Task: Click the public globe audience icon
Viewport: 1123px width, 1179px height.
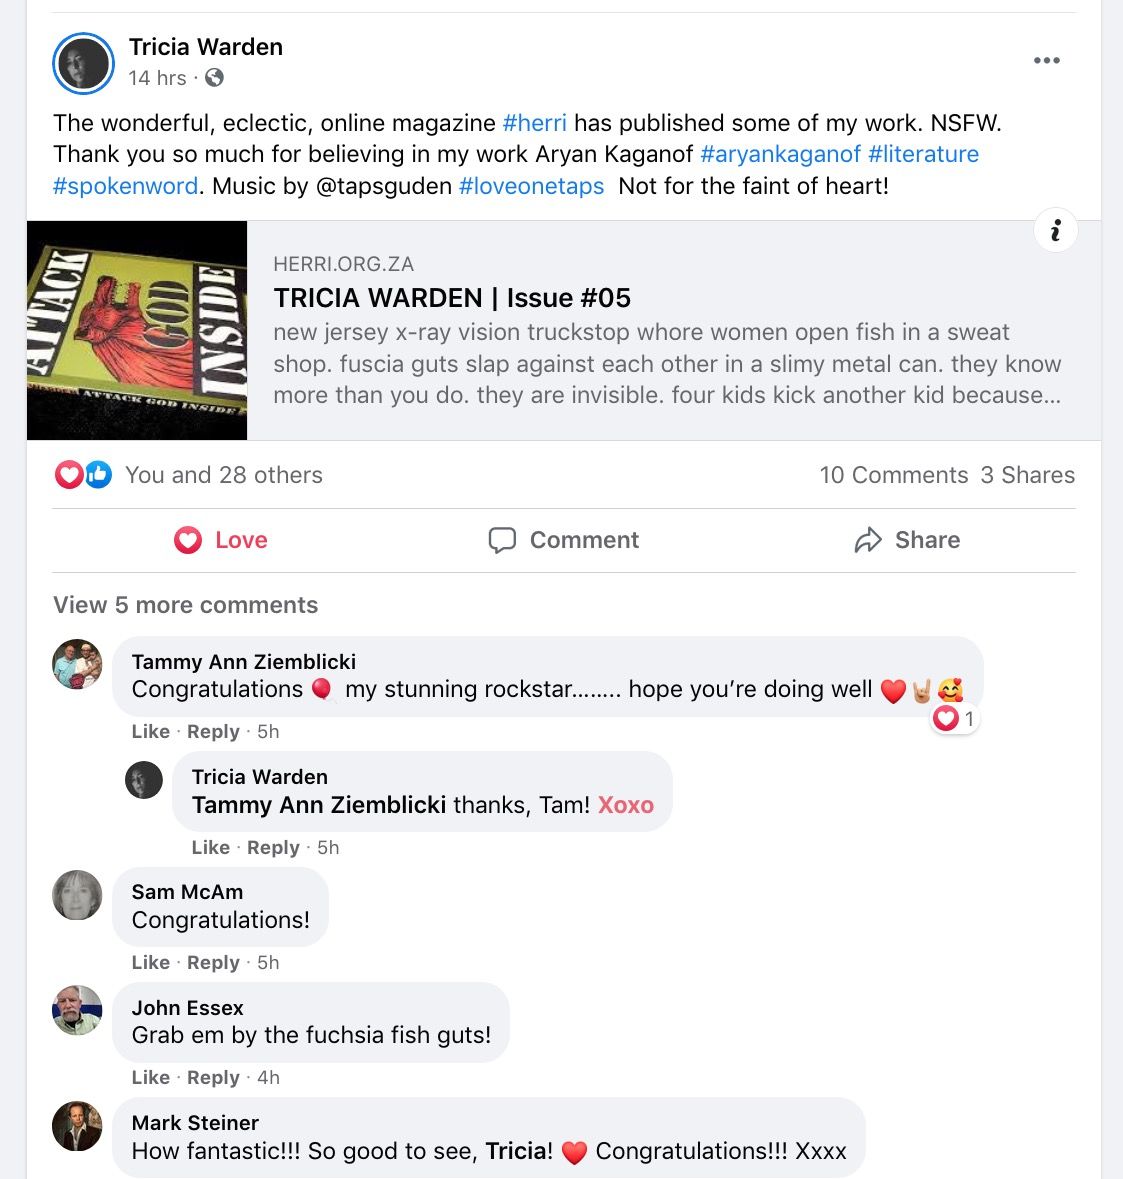Action: tap(214, 77)
